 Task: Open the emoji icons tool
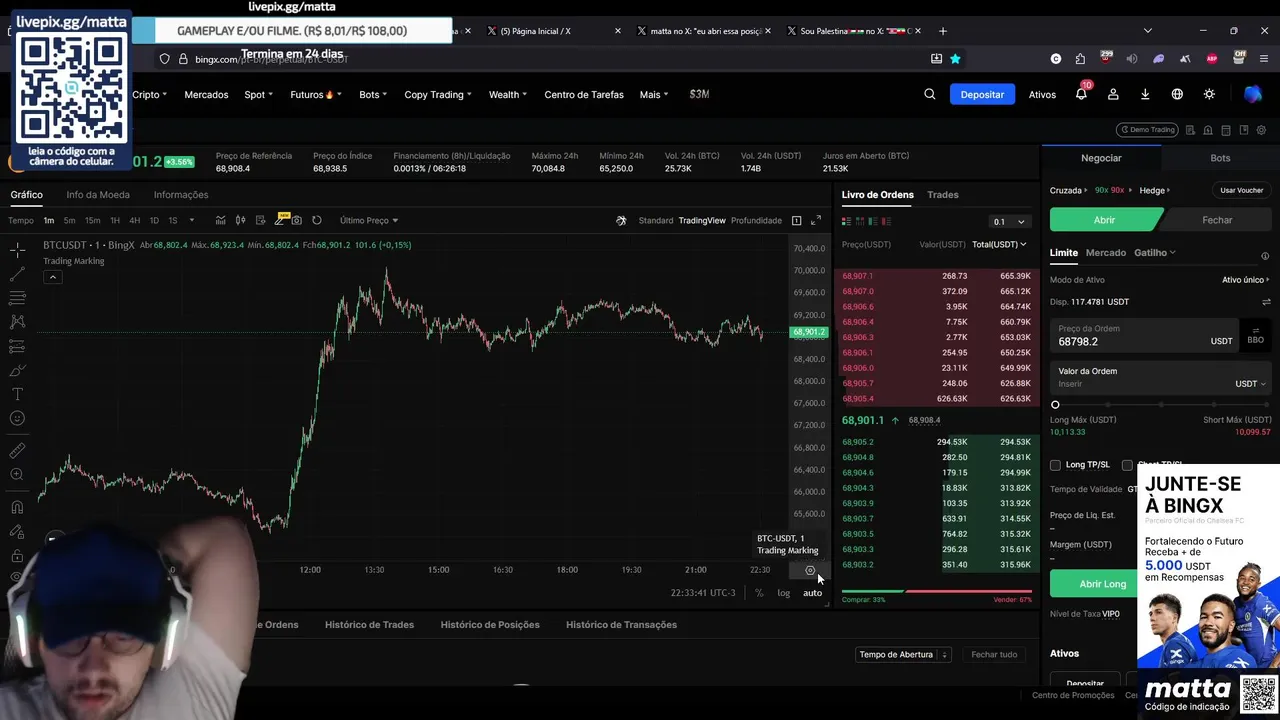(17, 418)
